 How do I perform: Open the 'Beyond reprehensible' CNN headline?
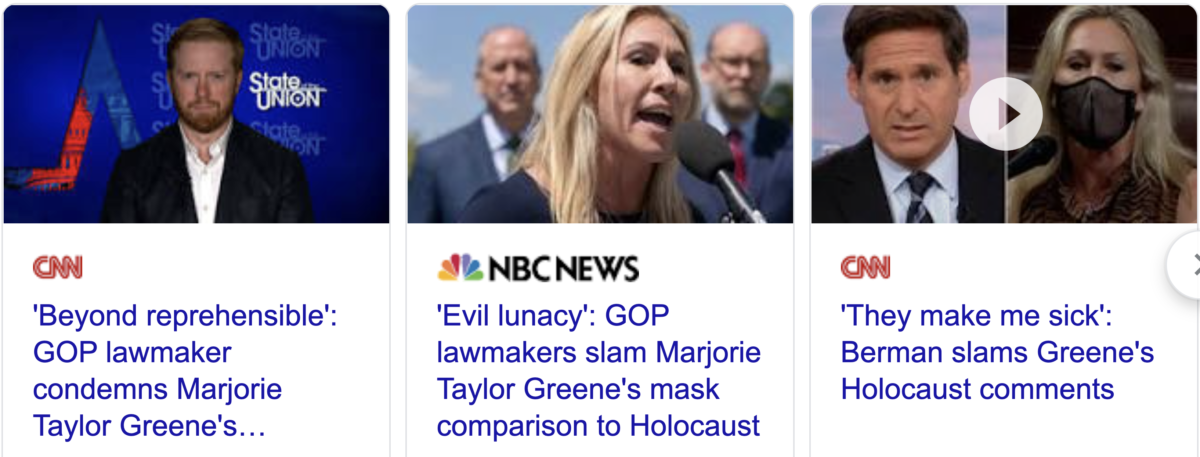(185, 372)
